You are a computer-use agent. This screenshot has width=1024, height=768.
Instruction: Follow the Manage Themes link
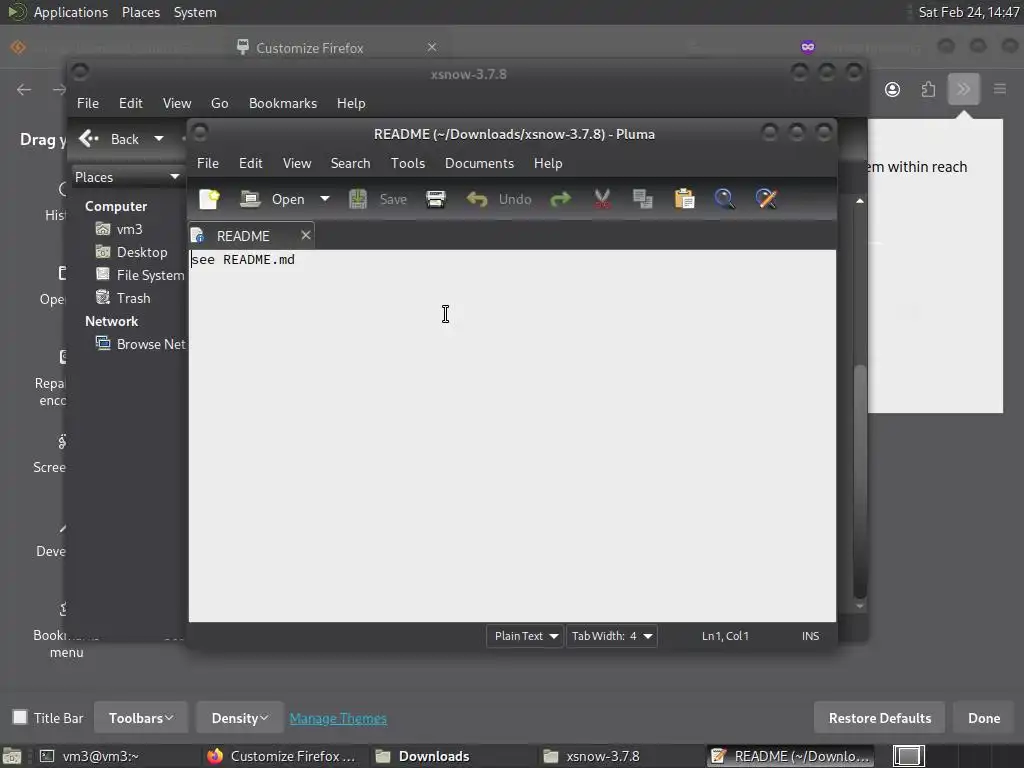[338, 718]
